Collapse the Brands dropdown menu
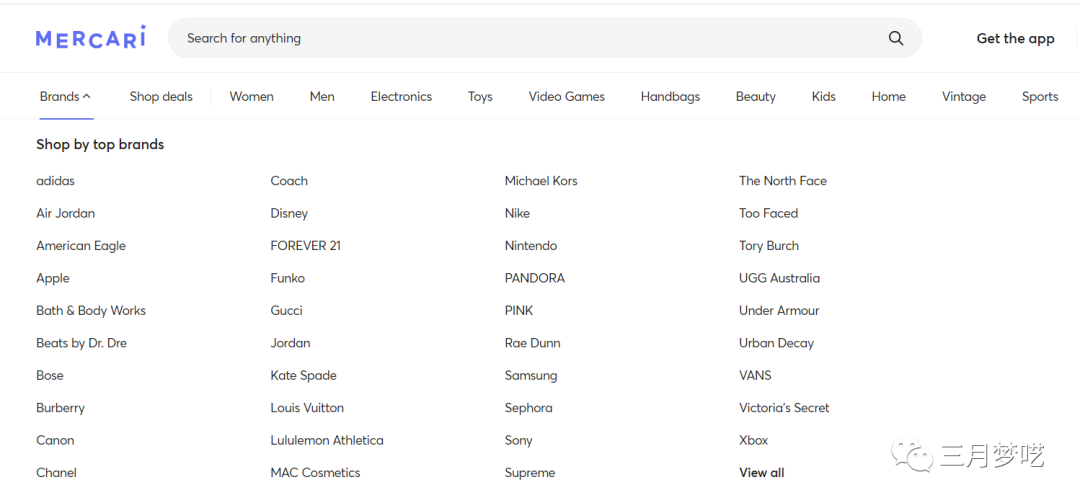The width and height of the screenshot is (1080, 503). click(x=65, y=97)
